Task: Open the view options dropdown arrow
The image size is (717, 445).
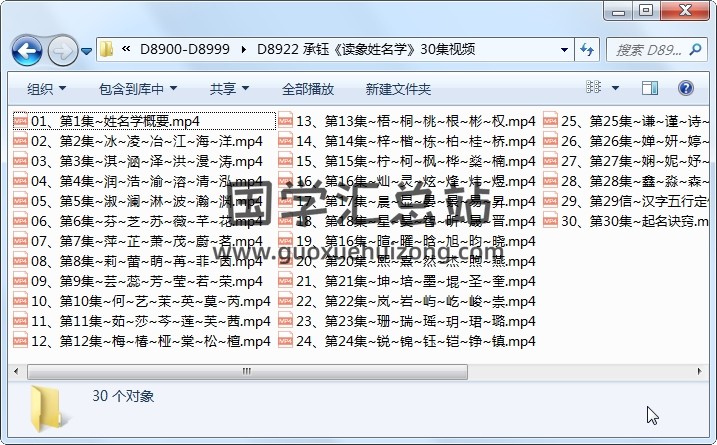Action: (615, 88)
